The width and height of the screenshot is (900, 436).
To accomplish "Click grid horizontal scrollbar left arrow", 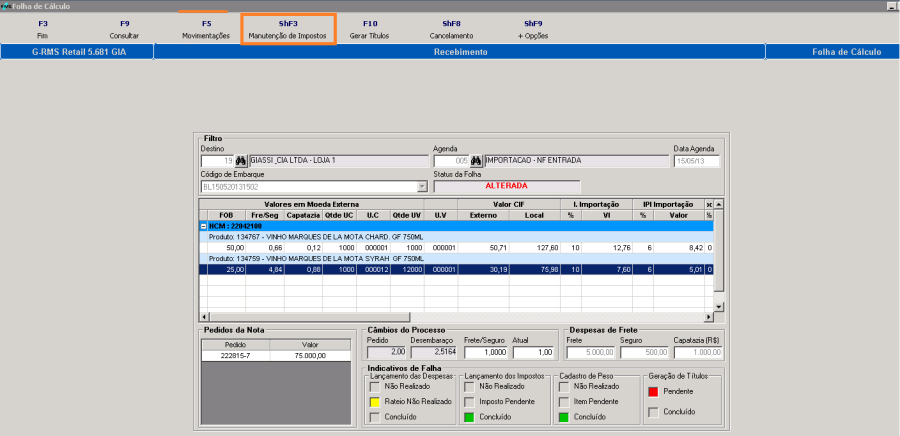I will tap(203, 317).
